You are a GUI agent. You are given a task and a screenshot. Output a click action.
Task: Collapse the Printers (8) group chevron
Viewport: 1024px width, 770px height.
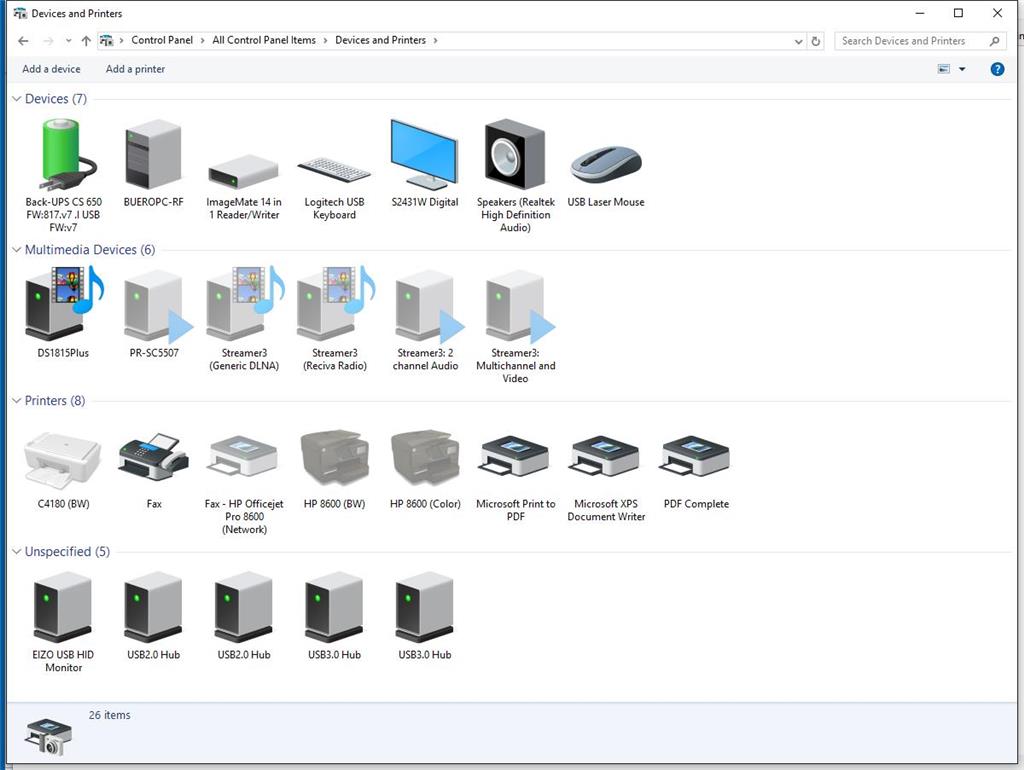[16, 400]
